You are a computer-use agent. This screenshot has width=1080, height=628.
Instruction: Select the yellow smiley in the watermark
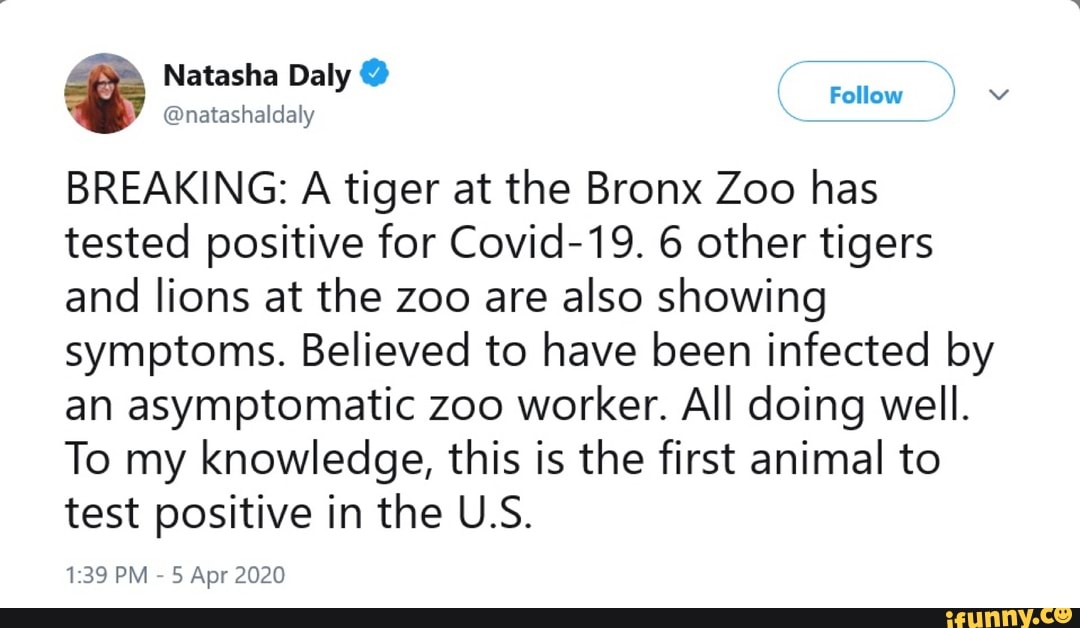pos(1063,617)
